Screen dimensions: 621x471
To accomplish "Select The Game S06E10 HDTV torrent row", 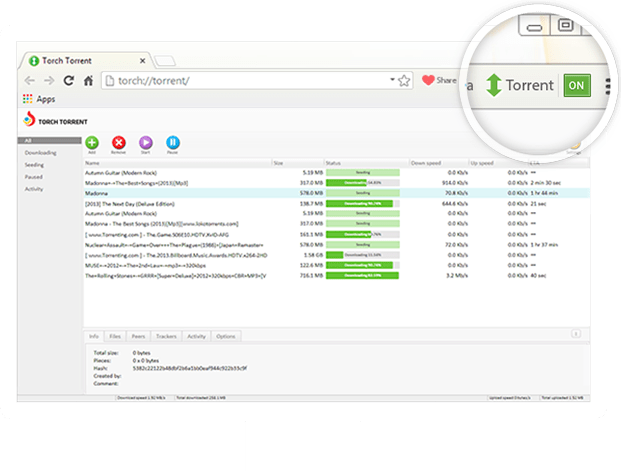I will pos(337,235).
